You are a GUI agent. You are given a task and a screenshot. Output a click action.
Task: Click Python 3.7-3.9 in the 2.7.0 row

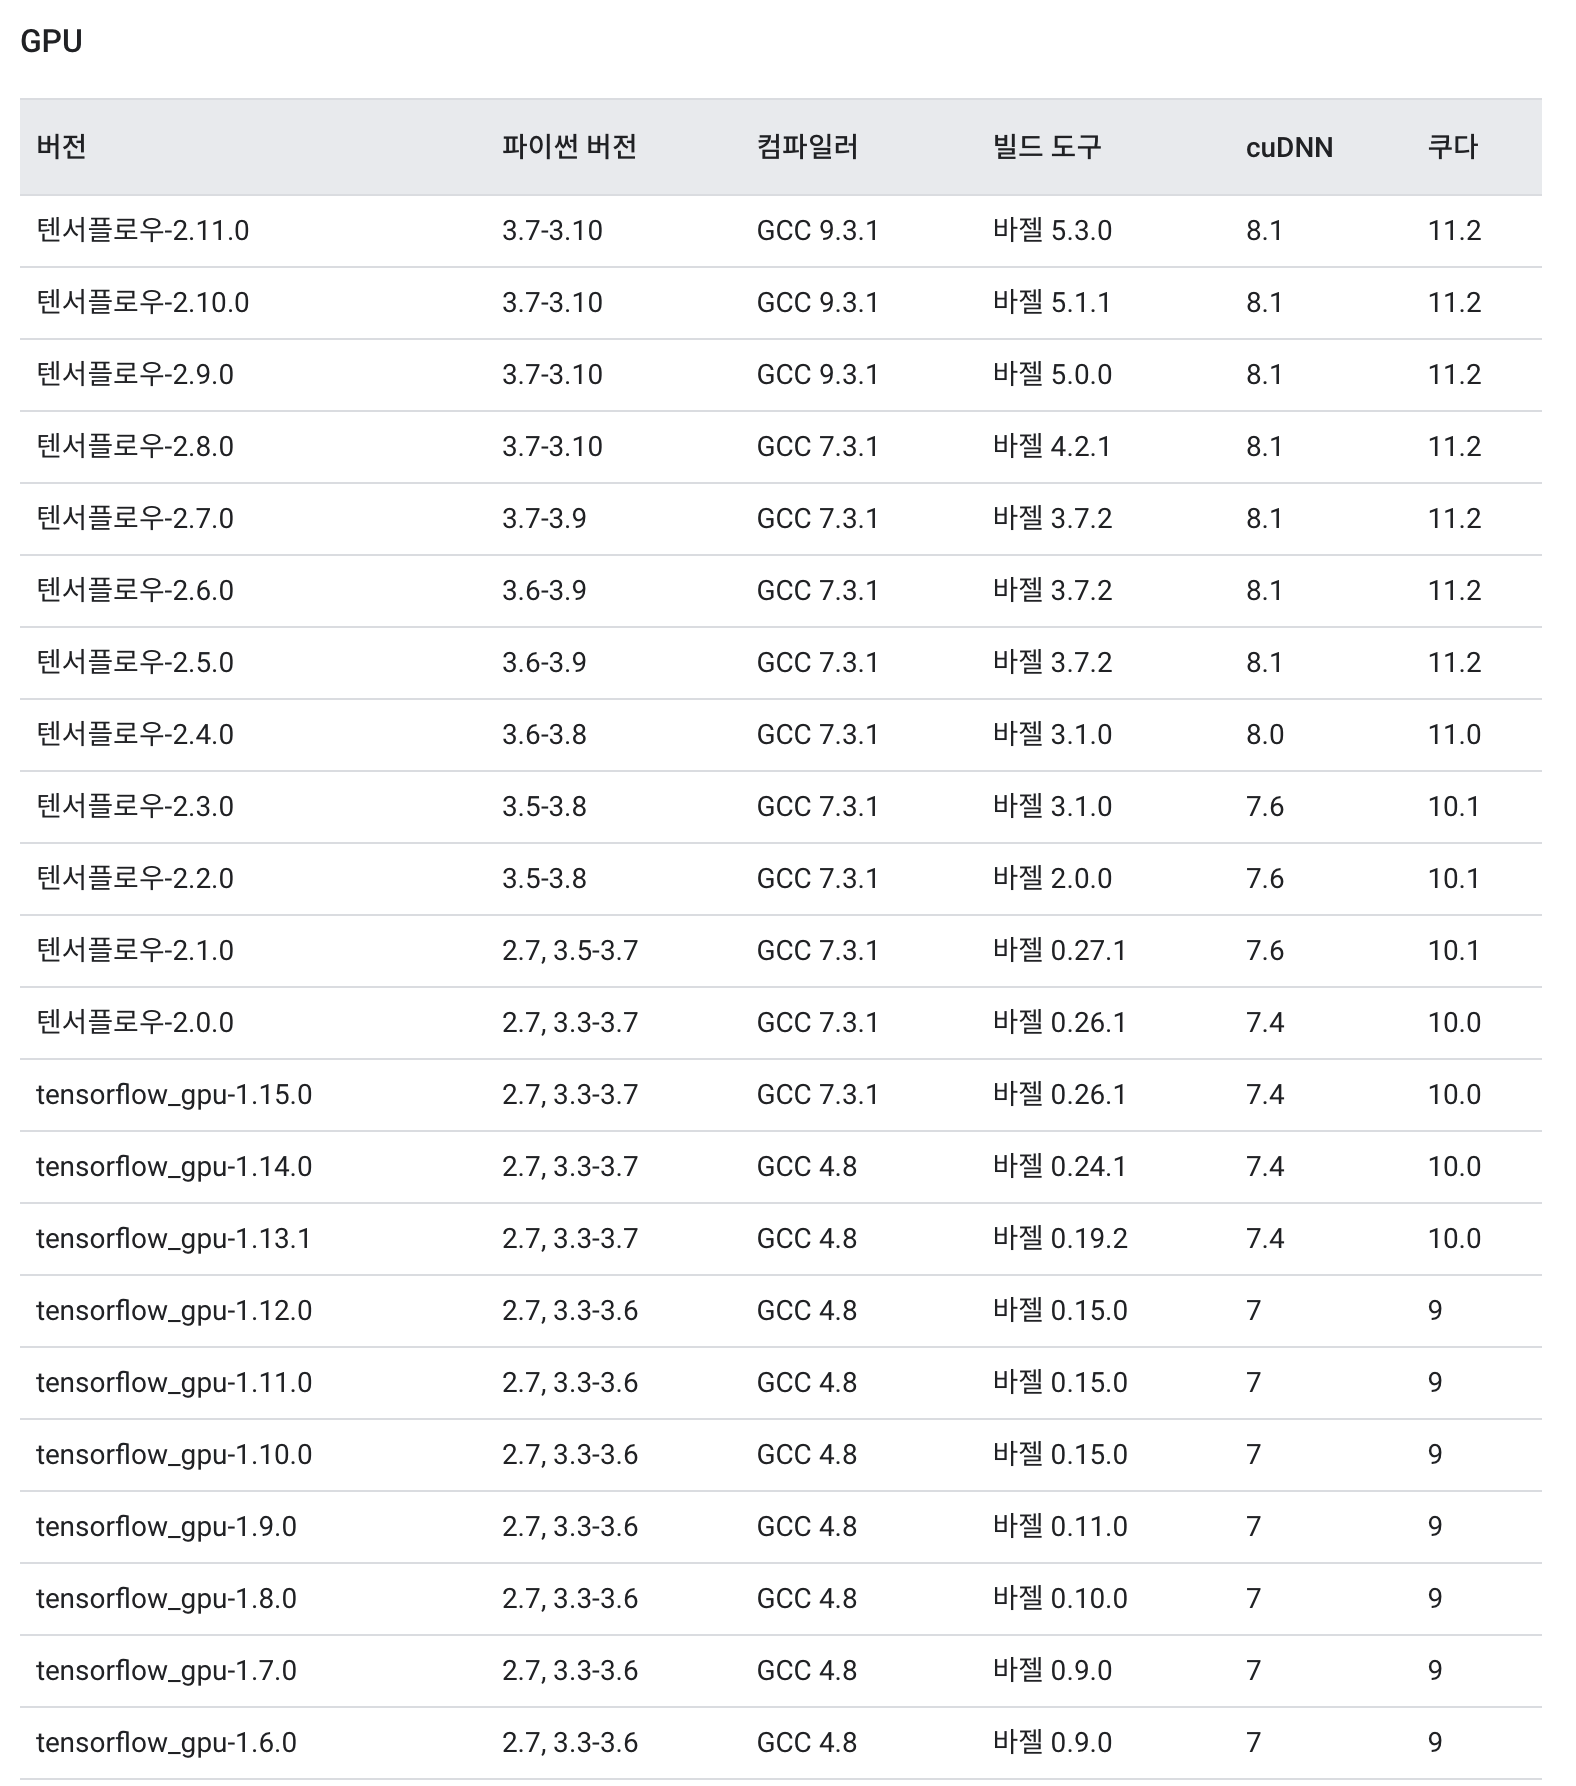tap(544, 519)
